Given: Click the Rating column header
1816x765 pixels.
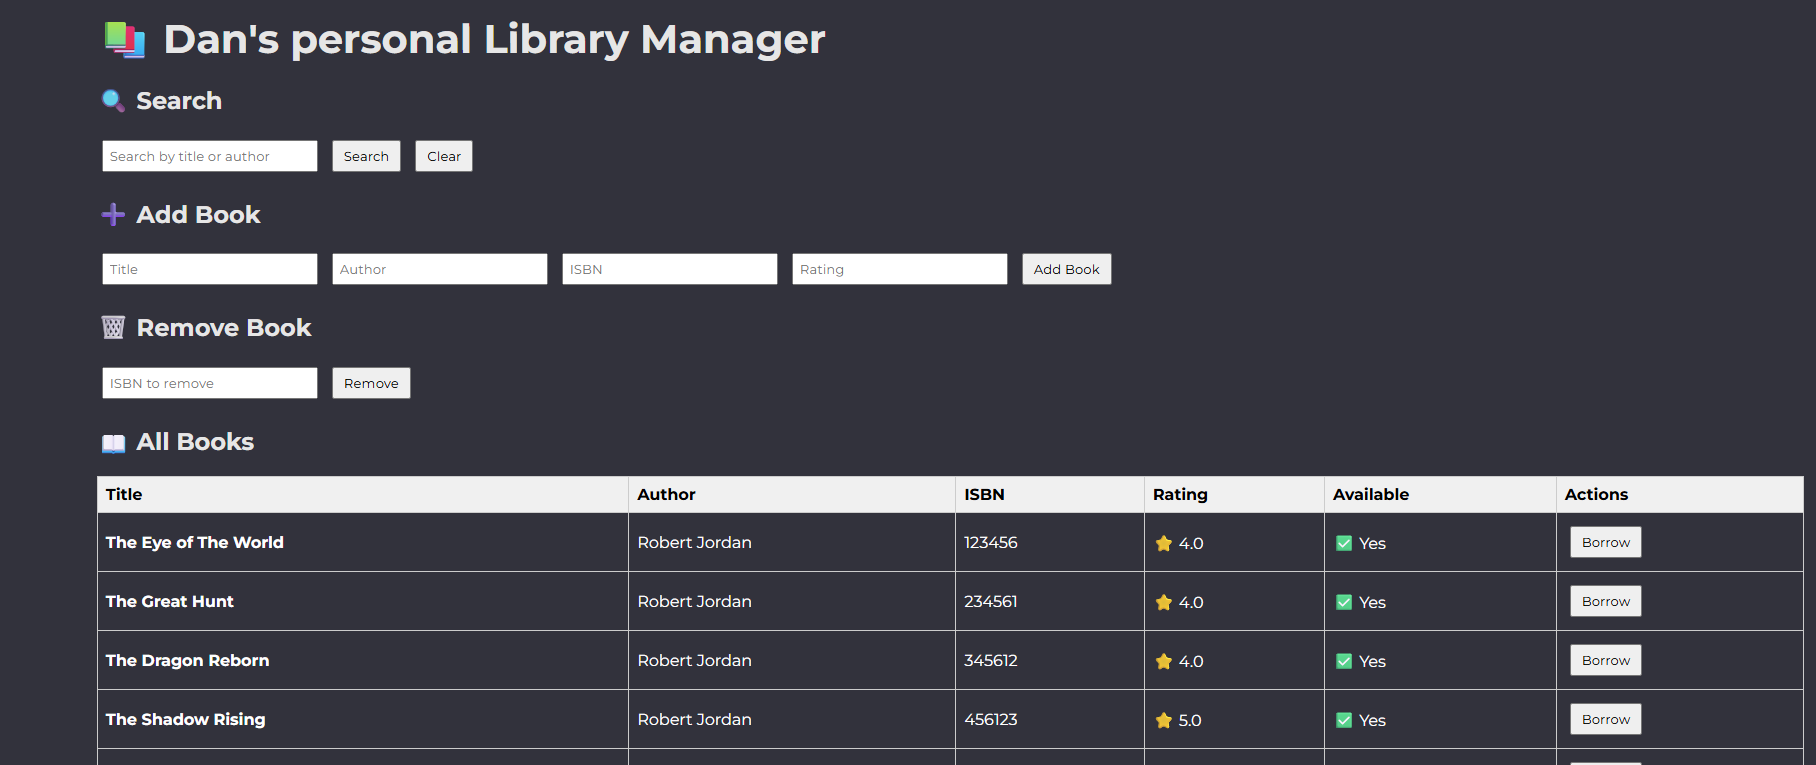Looking at the screenshot, I should point(1180,494).
